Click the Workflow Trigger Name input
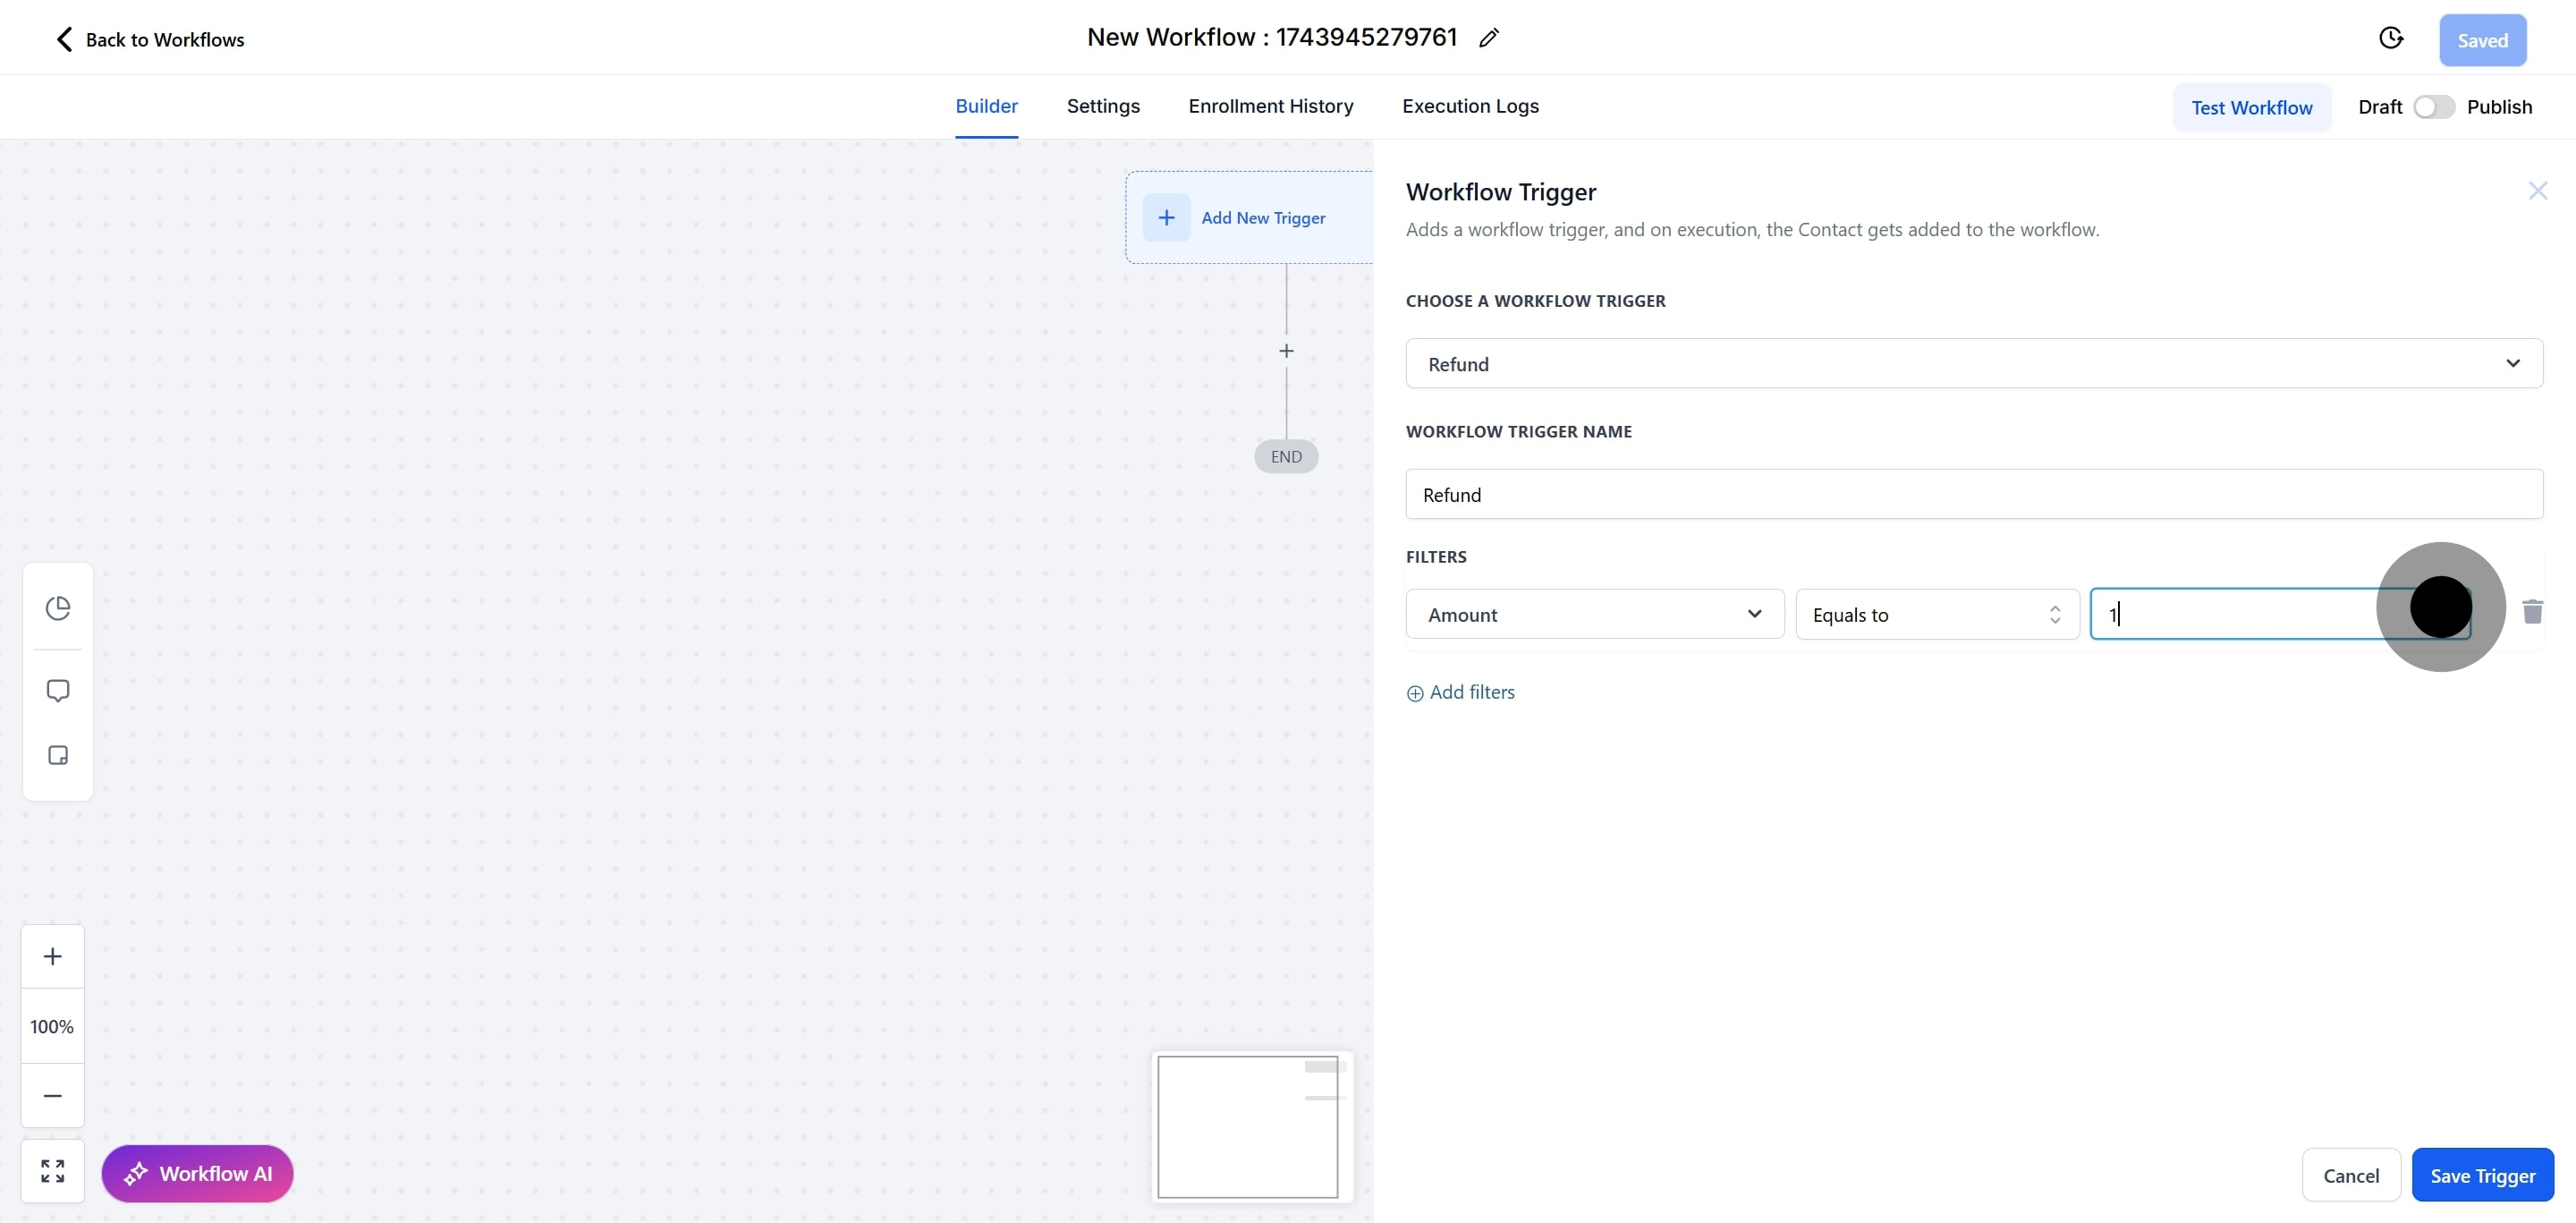2576x1223 pixels. coord(1973,494)
